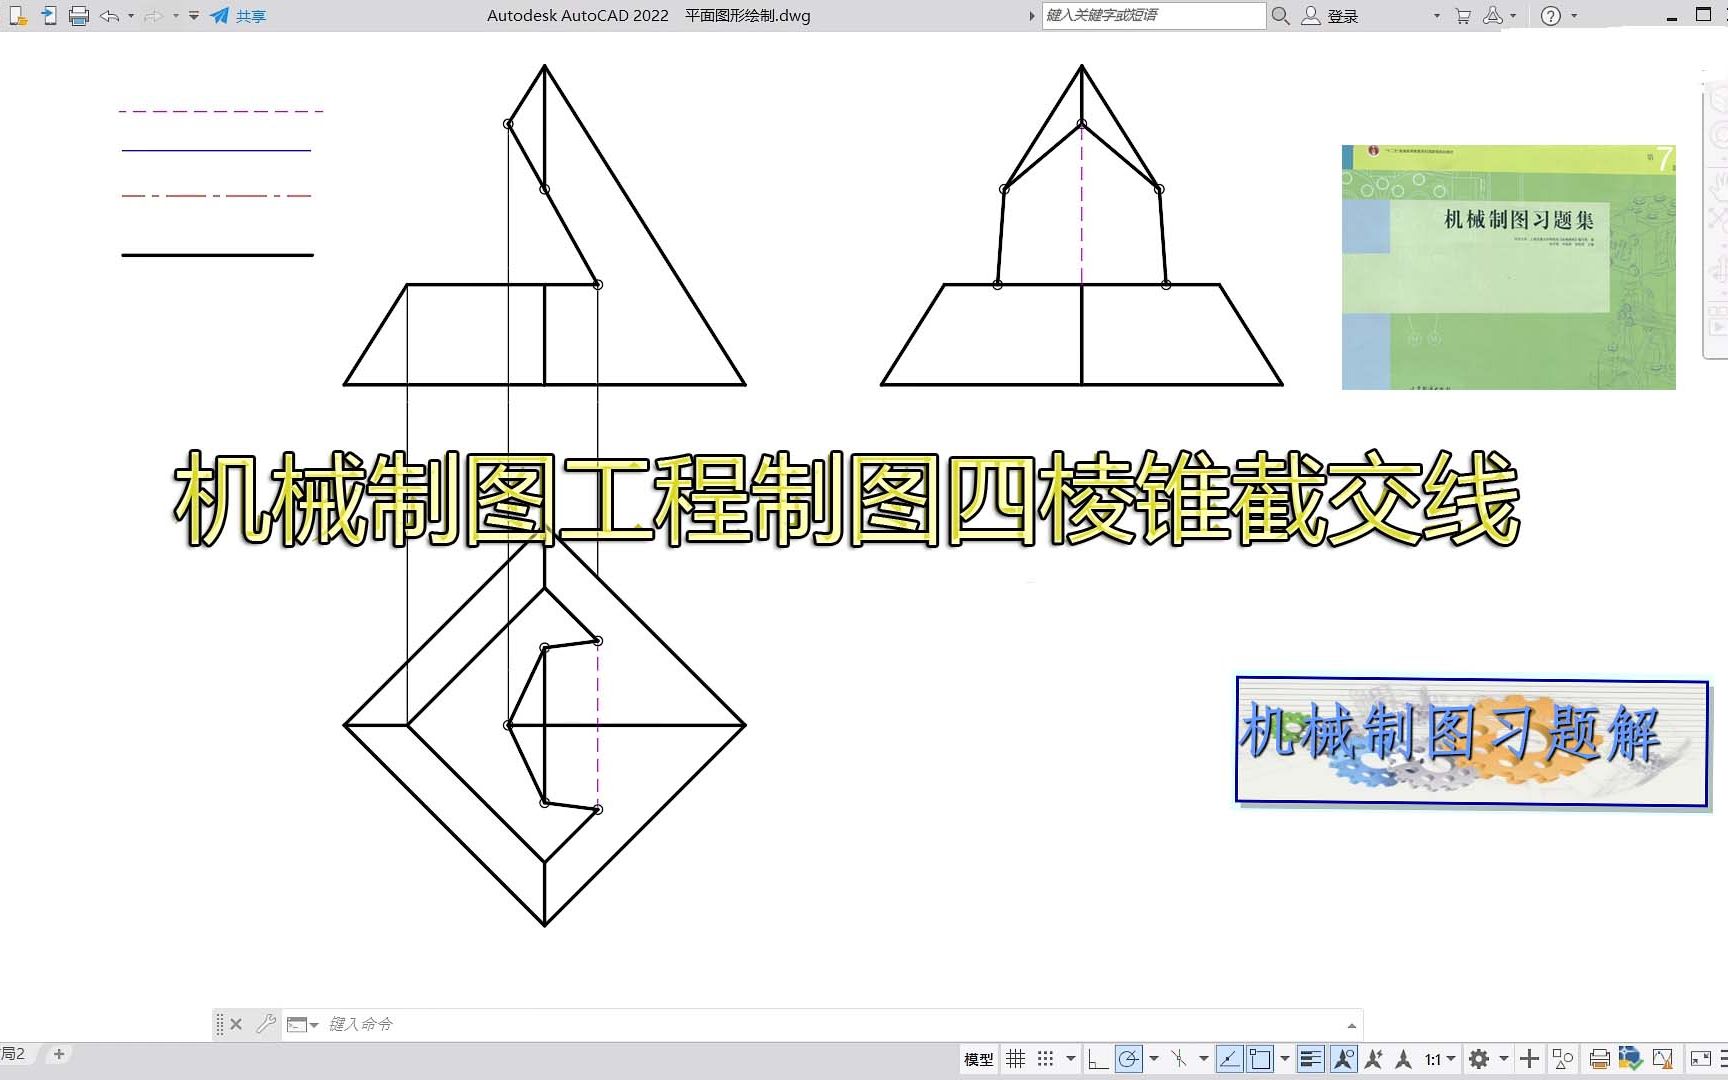This screenshot has height=1080, width=1728.
Task: Click the 登录 sign-in button
Action: point(1330,16)
